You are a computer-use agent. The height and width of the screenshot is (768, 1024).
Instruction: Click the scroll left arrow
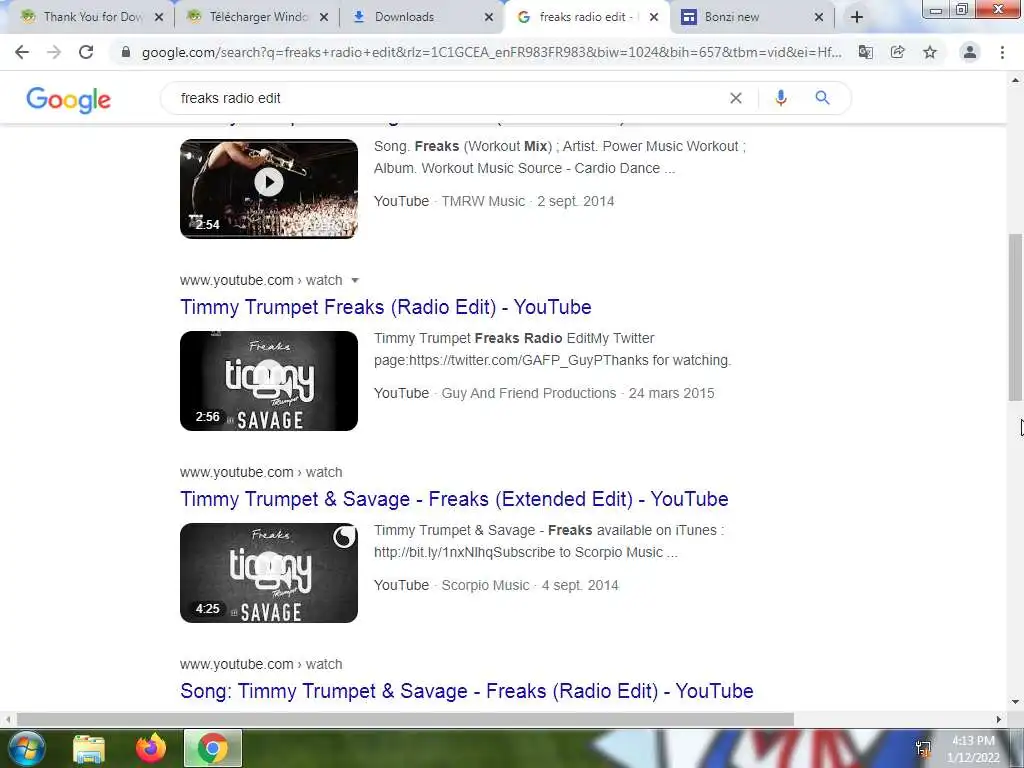pyautogui.click(x=7, y=719)
